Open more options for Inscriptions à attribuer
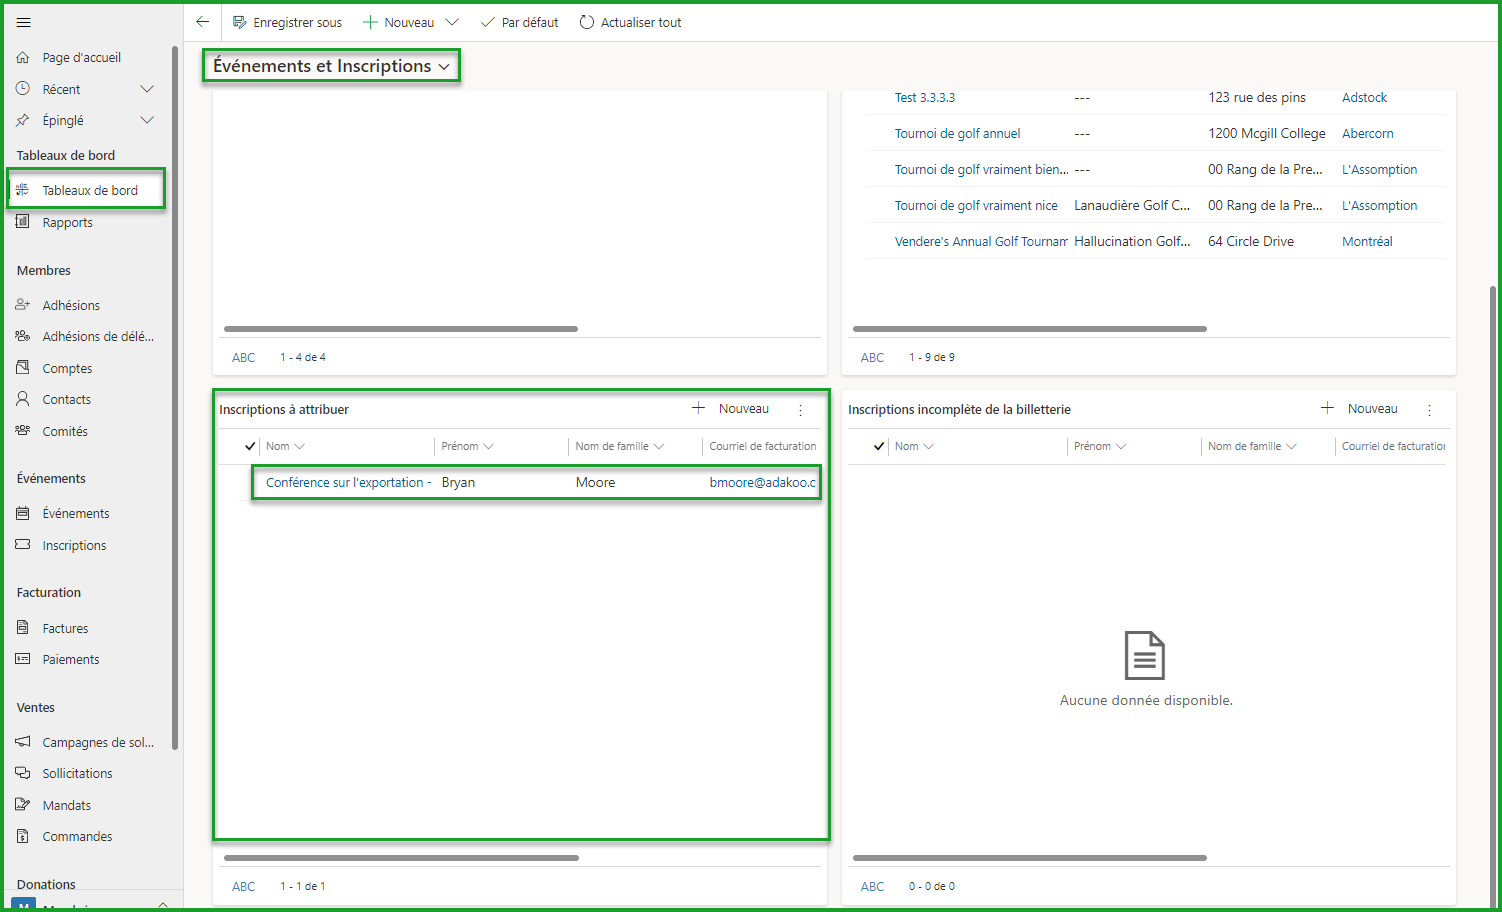This screenshot has height=912, width=1502. pyautogui.click(x=800, y=410)
